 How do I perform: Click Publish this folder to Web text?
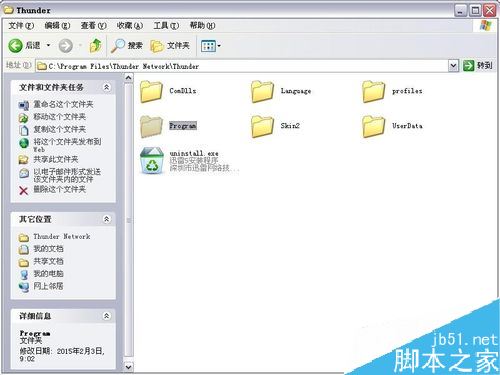click(67, 146)
